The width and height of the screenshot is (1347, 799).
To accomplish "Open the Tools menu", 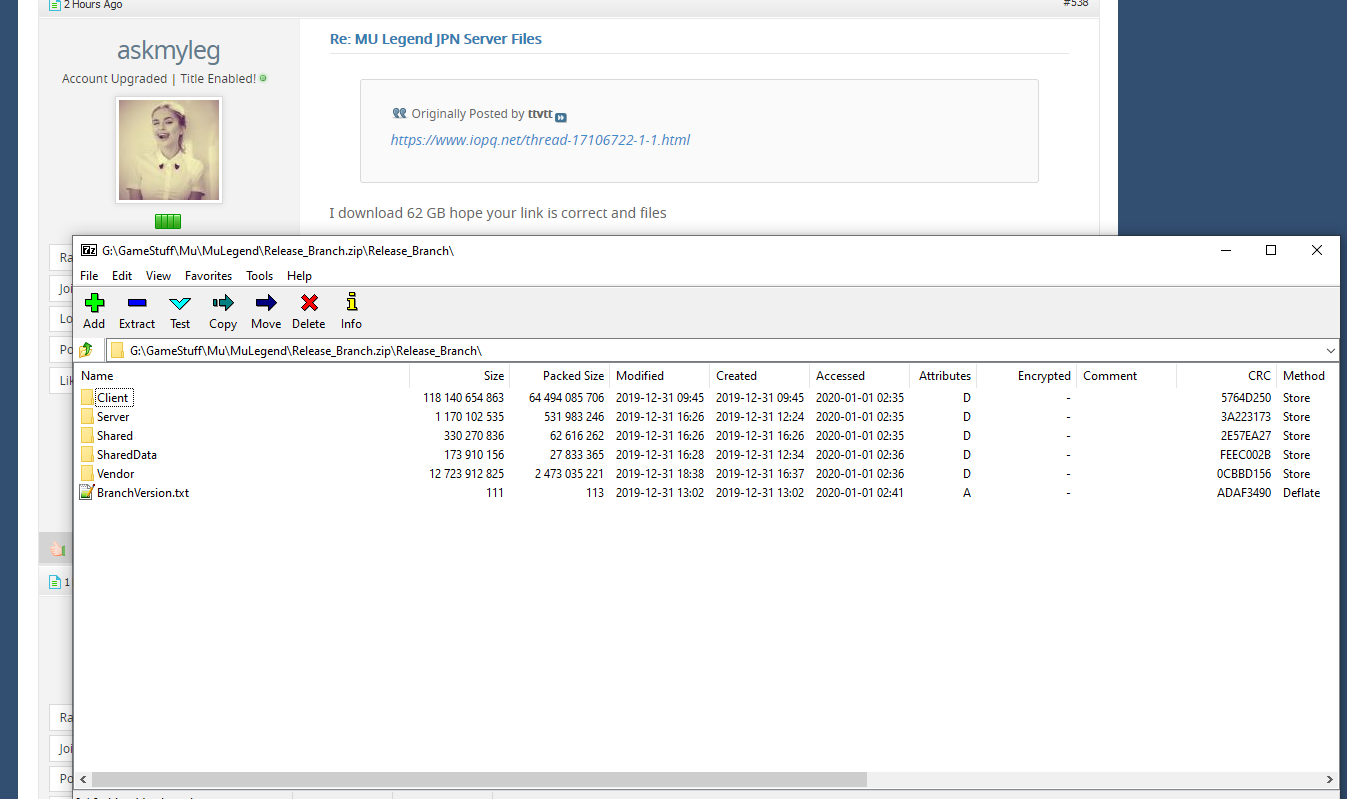I will coord(260,276).
